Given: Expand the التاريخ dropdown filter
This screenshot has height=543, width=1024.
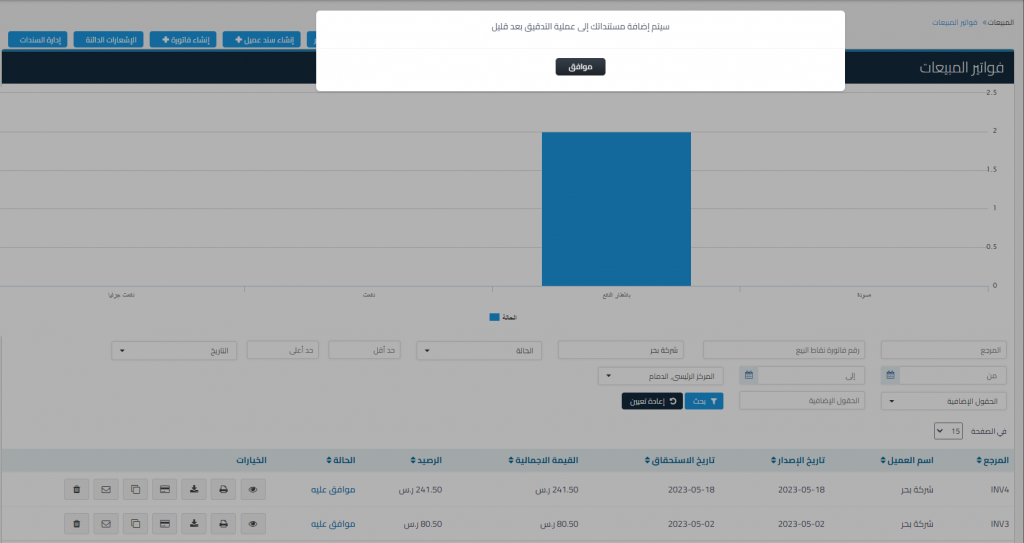Looking at the screenshot, I should pos(176,351).
